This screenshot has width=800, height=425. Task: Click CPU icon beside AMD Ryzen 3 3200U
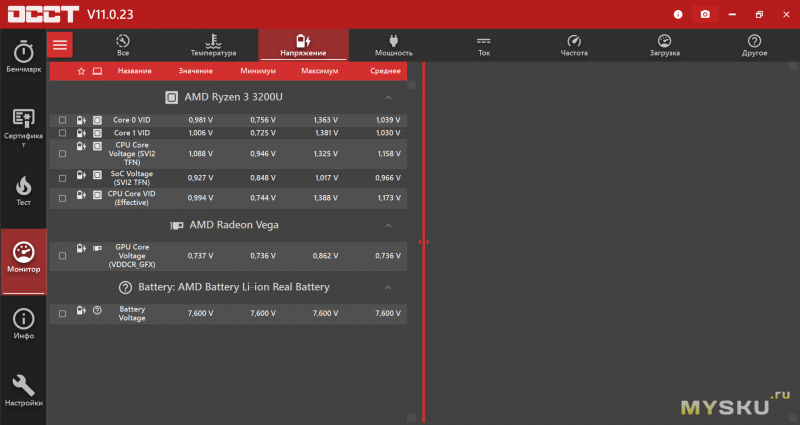(171, 97)
